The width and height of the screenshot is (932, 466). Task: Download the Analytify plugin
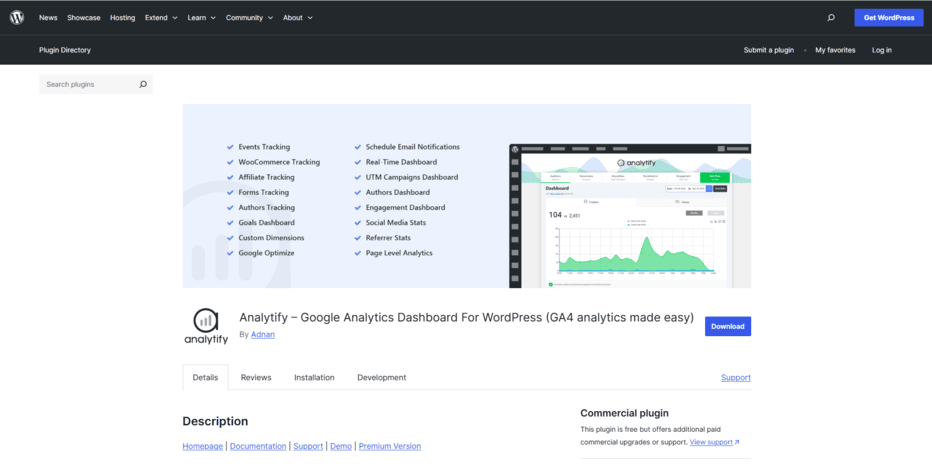pos(728,326)
